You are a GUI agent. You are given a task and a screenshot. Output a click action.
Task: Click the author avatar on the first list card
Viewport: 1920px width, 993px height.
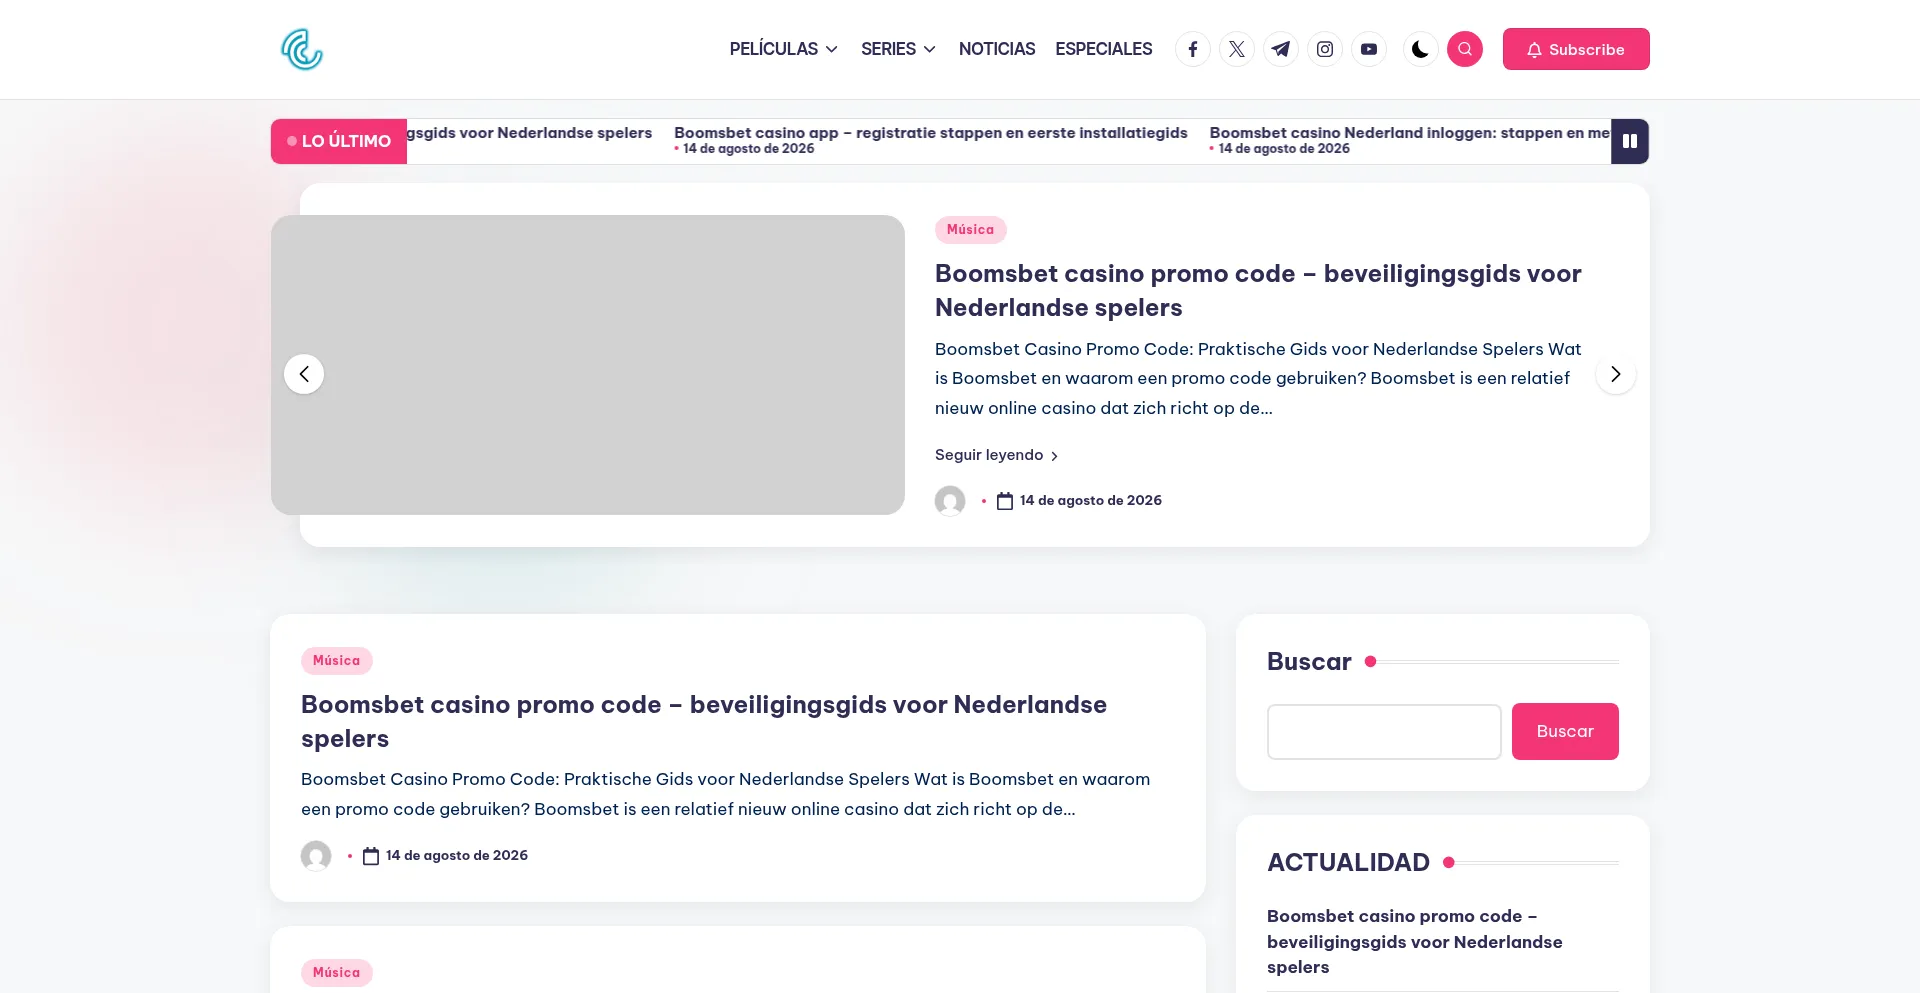point(316,856)
